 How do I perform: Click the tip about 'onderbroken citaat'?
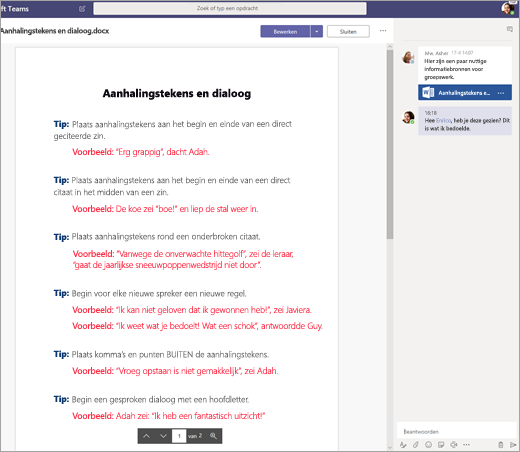[x=157, y=237]
